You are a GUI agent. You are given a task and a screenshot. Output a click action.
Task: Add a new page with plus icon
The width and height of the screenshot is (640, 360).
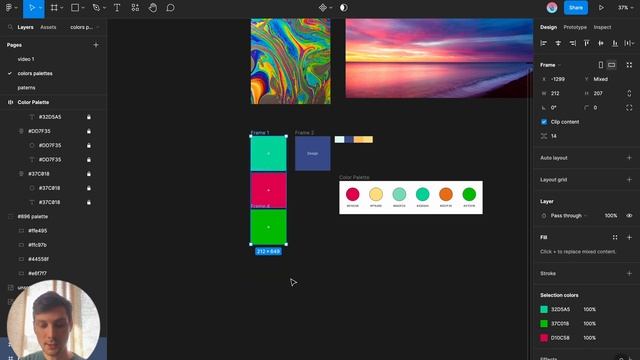coord(96,45)
